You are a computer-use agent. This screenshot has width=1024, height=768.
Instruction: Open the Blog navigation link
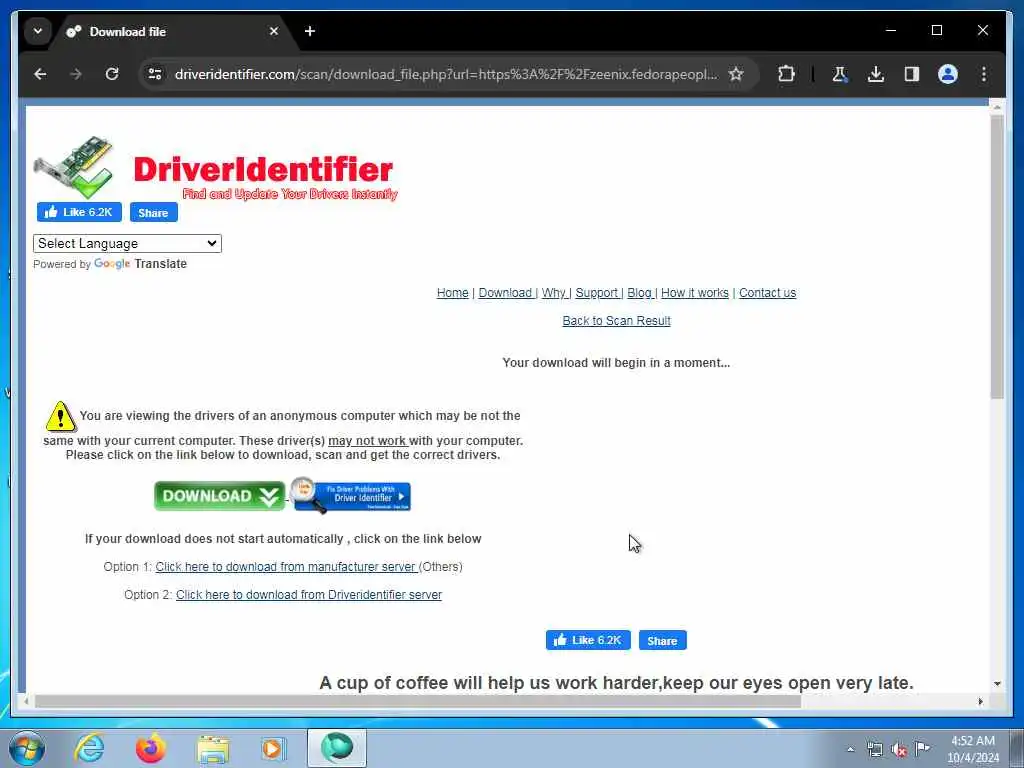pos(640,293)
